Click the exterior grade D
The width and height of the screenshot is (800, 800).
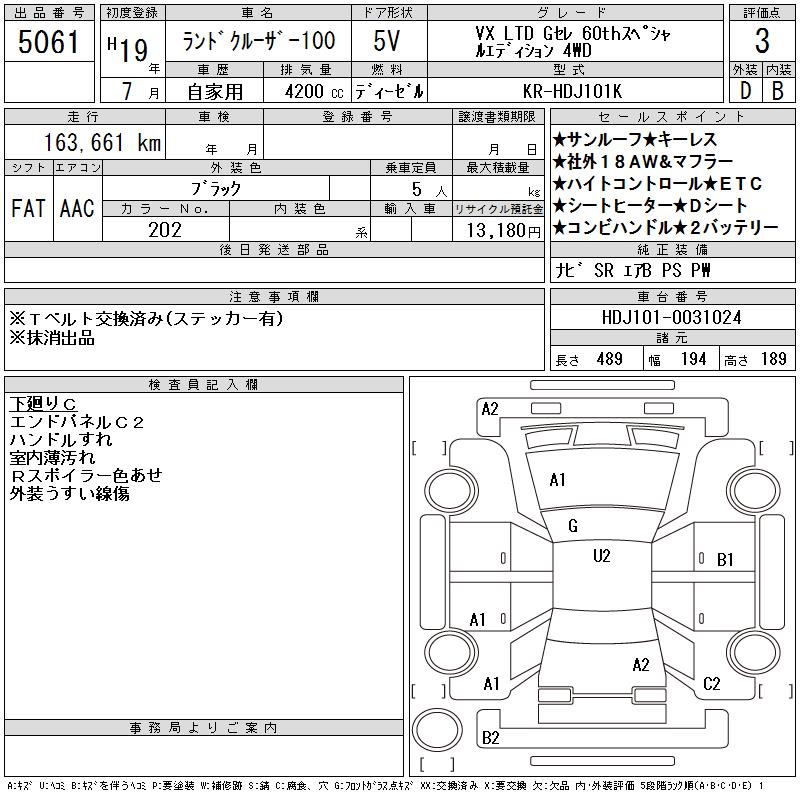pos(745,91)
